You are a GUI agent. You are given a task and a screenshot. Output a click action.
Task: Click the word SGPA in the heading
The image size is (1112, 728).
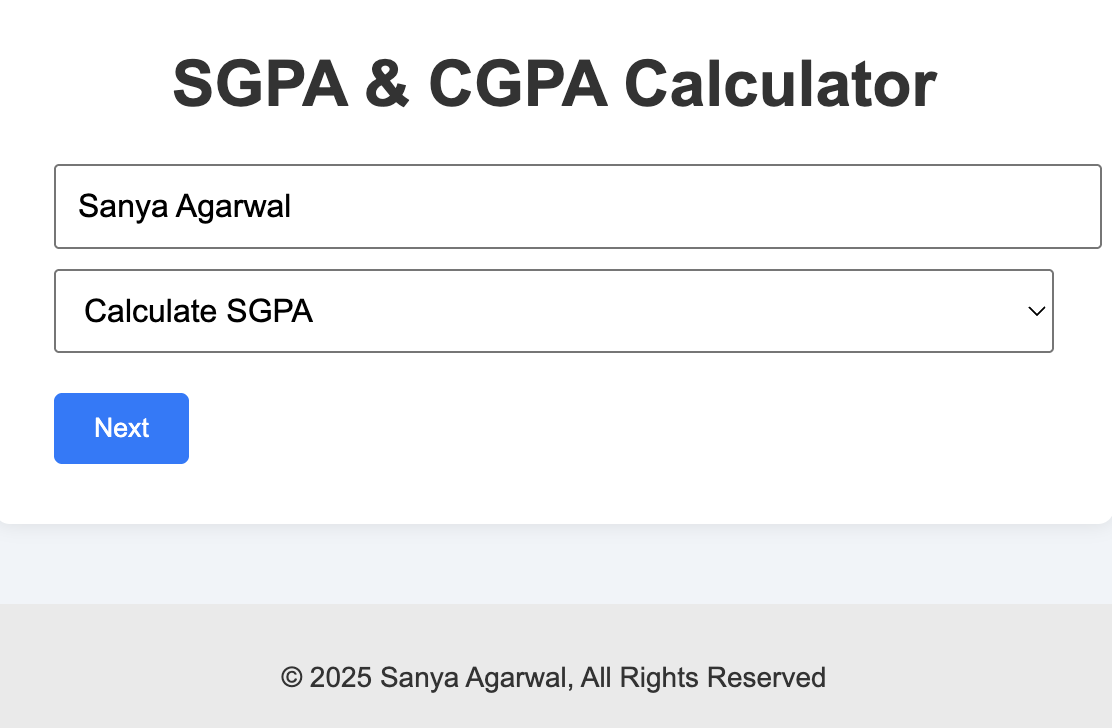[x=260, y=84]
